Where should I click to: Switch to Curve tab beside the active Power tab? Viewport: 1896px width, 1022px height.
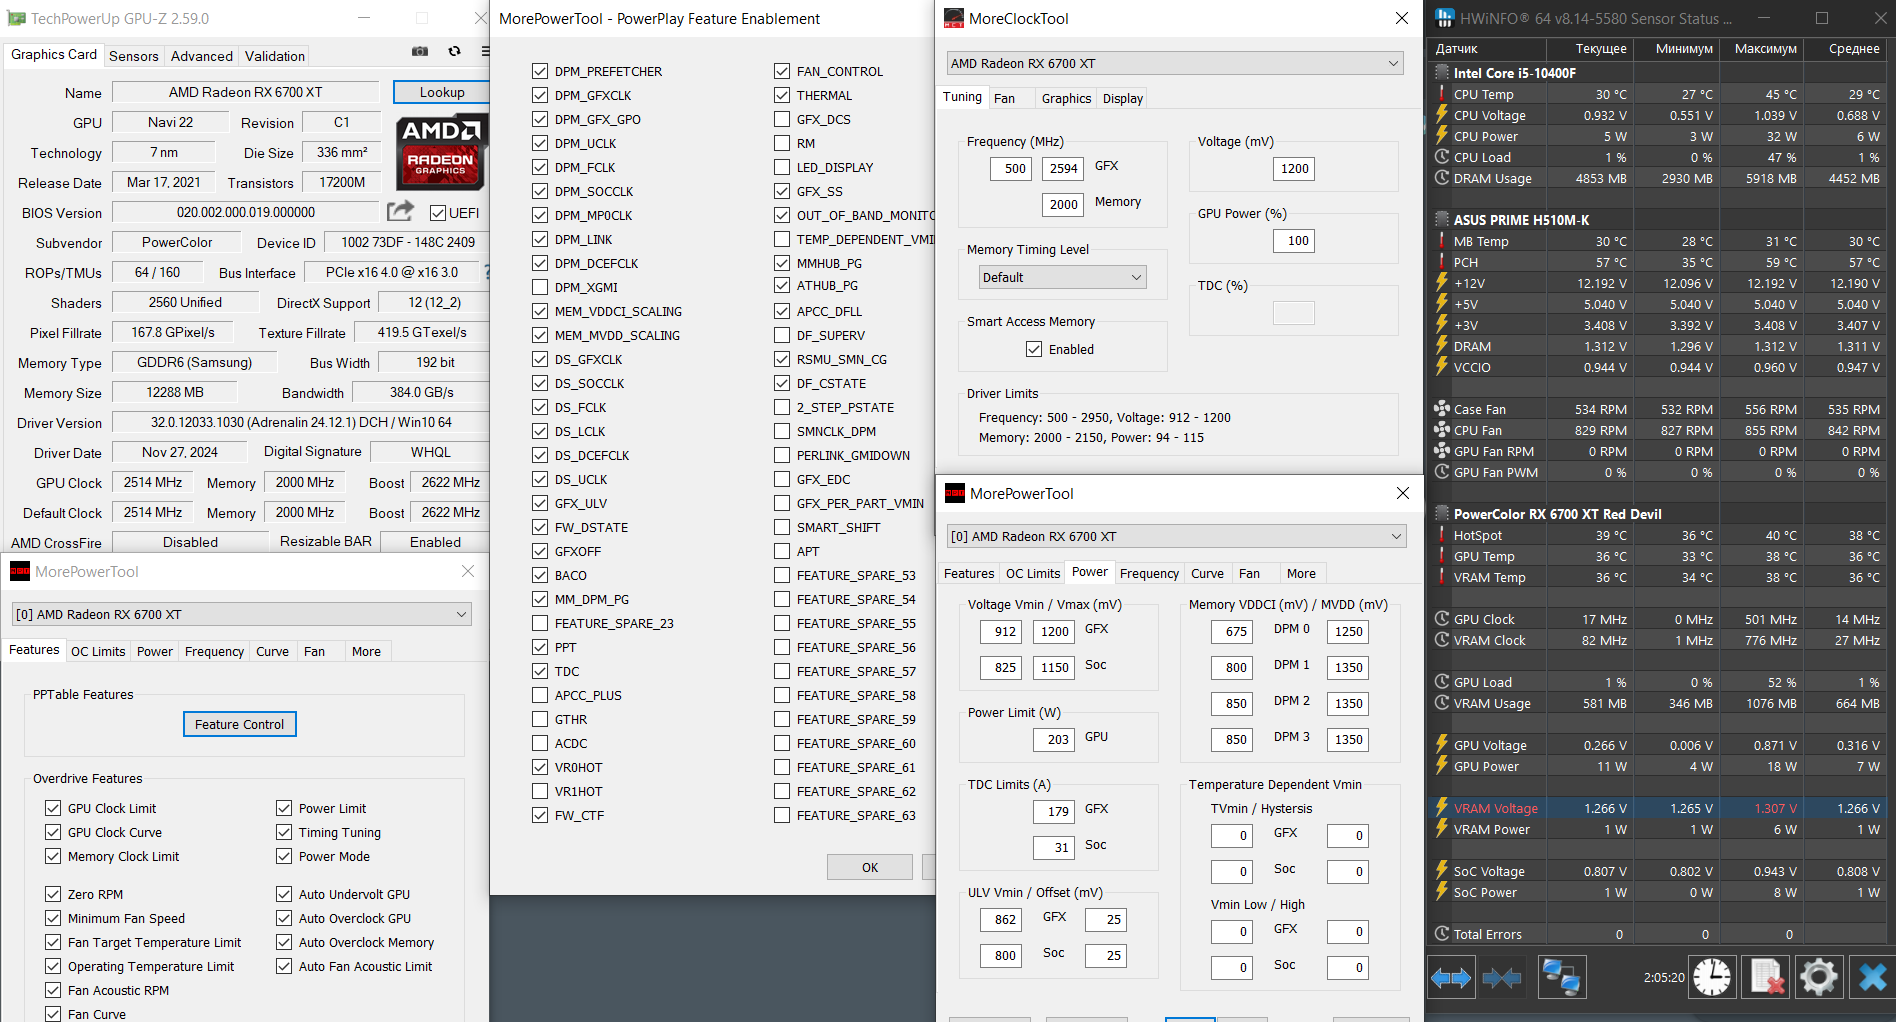point(1207,573)
